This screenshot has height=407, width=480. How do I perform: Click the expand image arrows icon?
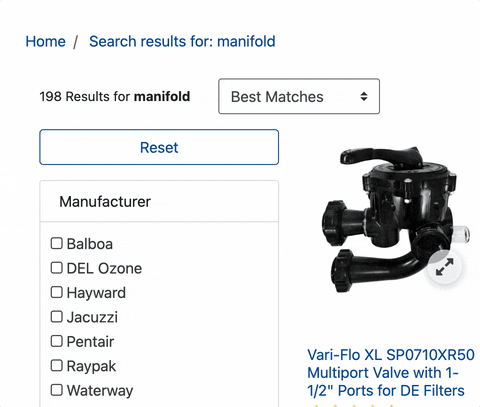[x=445, y=267]
